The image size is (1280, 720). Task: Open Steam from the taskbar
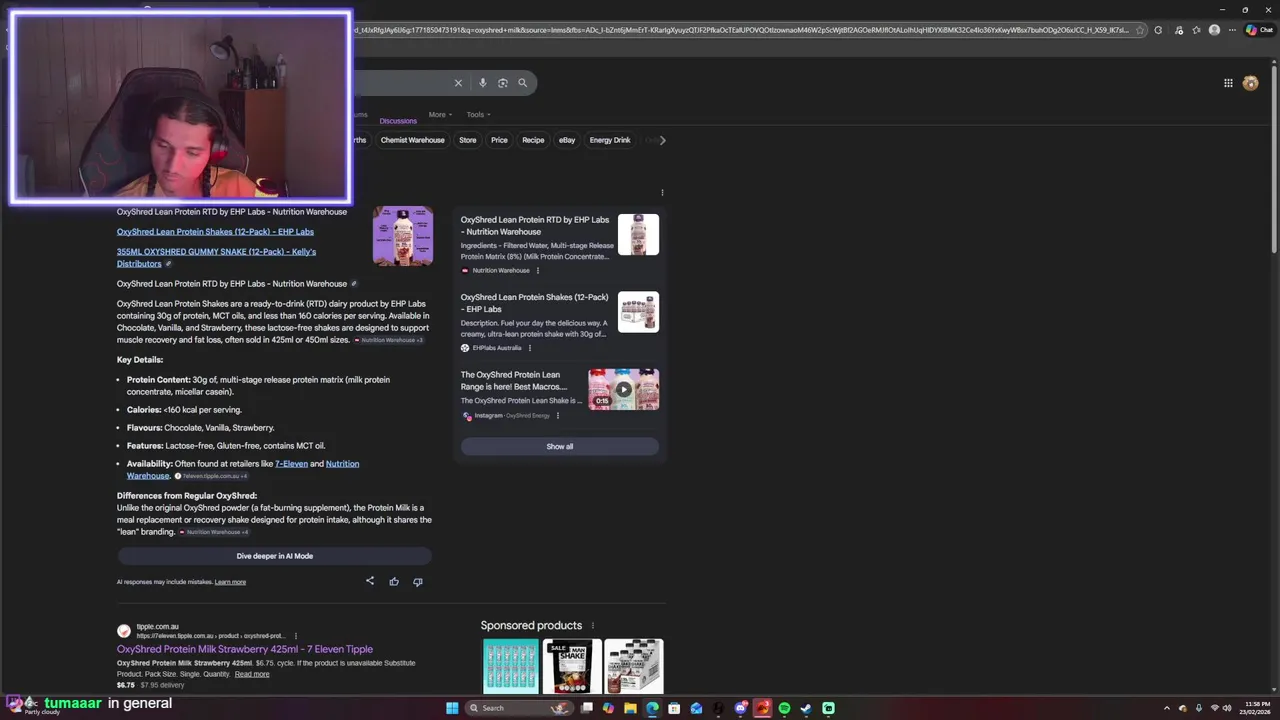[x=806, y=708]
